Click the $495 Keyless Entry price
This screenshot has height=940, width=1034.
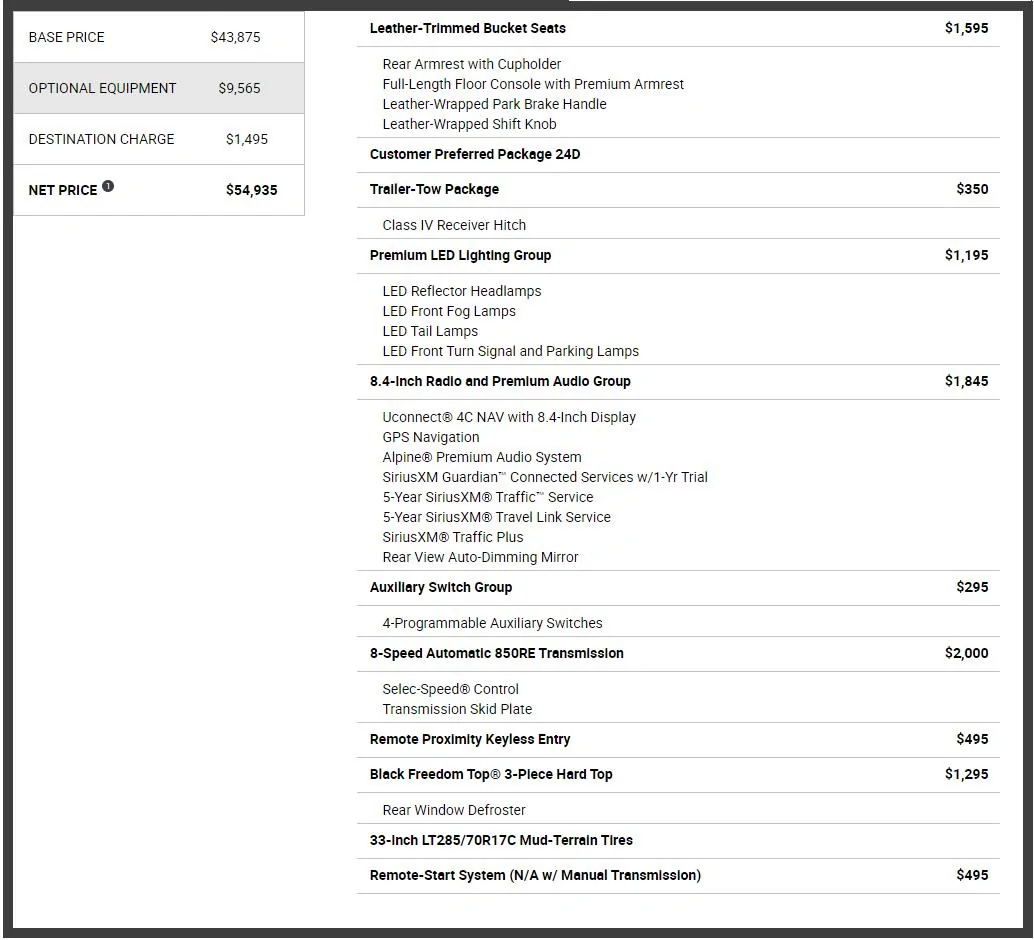(972, 739)
